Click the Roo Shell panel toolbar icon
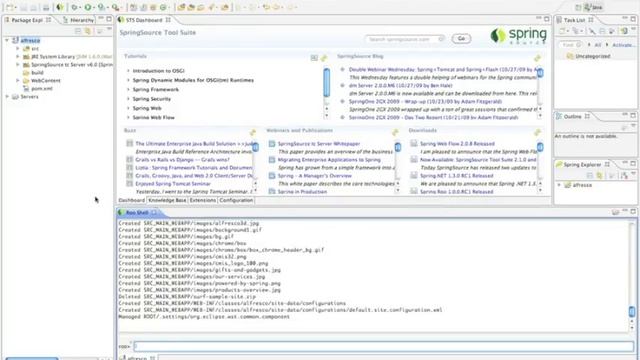Image resolution: width=640 pixels, height=360 pixels. click(x=616, y=212)
